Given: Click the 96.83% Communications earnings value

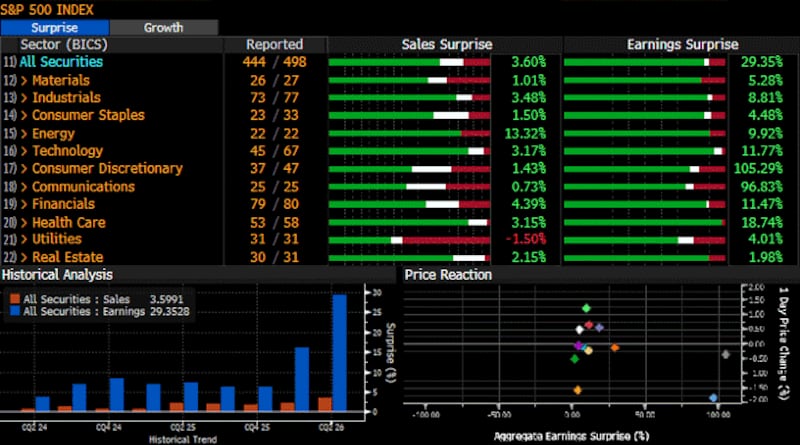Looking at the screenshot, I should (x=761, y=187).
